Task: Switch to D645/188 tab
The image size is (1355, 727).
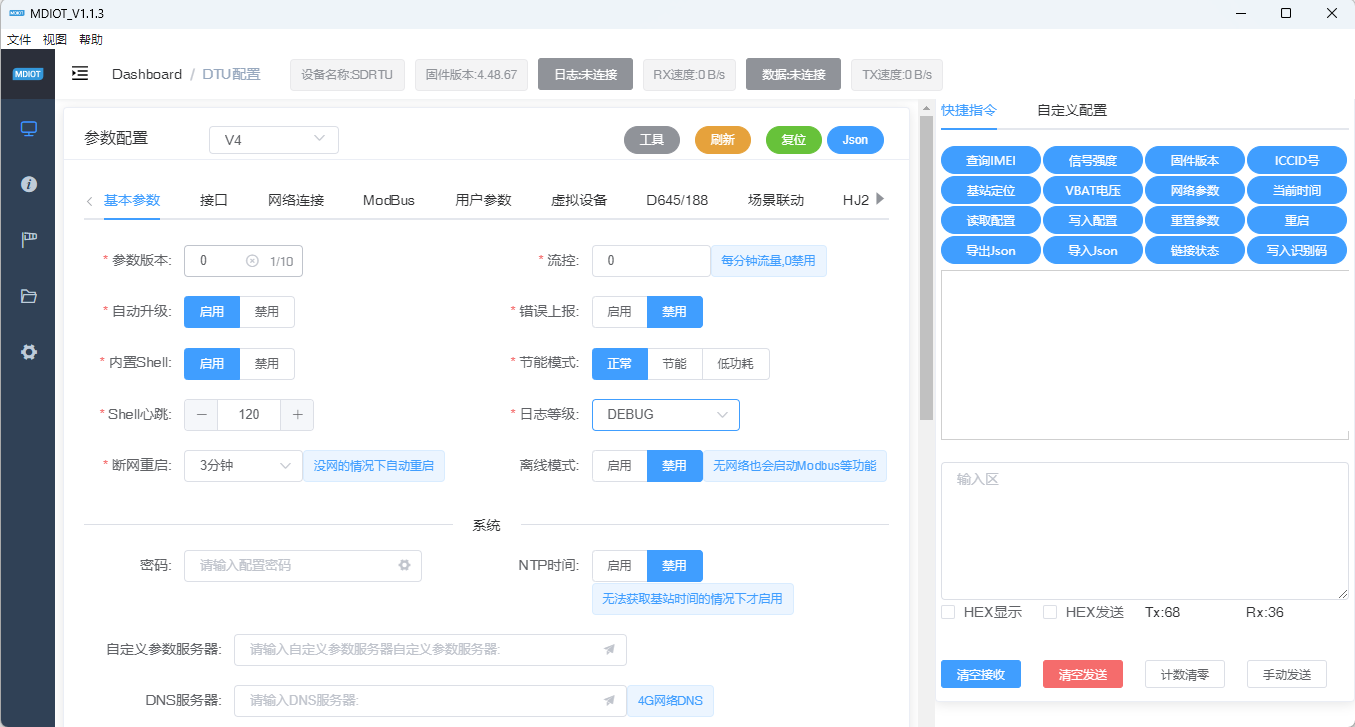Action: 677,200
